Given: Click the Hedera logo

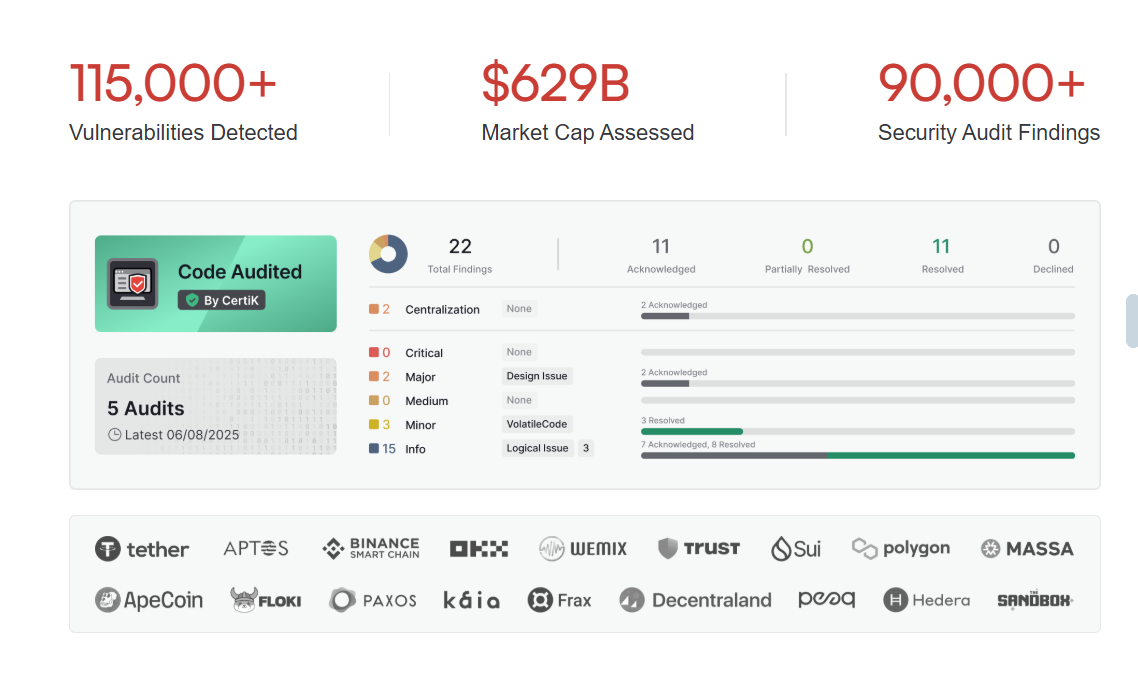Looking at the screenshot, I should click(926, 600).
